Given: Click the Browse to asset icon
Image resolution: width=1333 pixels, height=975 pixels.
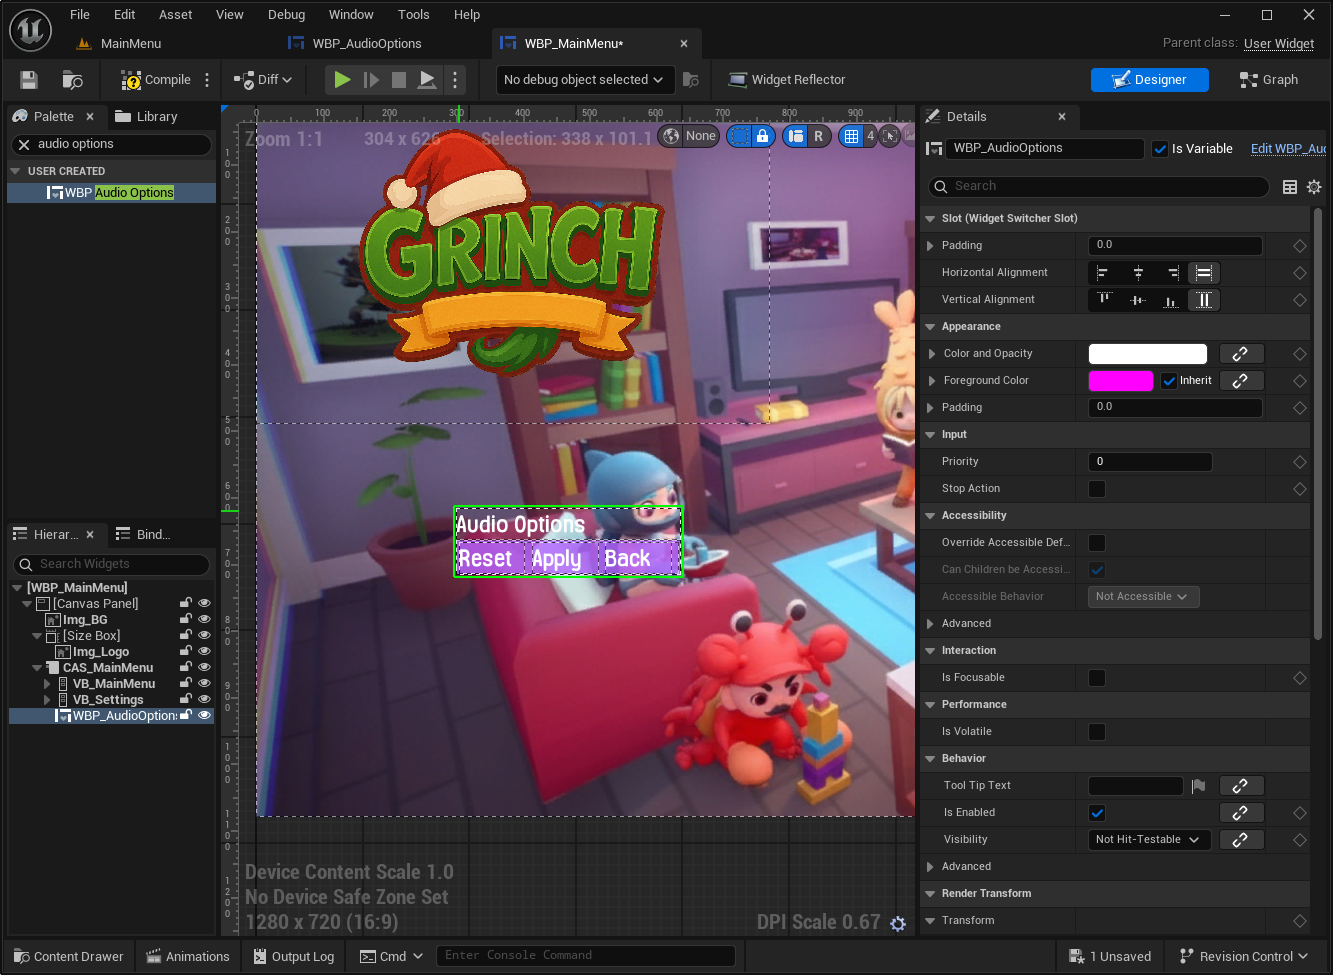Looking at the screenshot, I should [72, 80].
